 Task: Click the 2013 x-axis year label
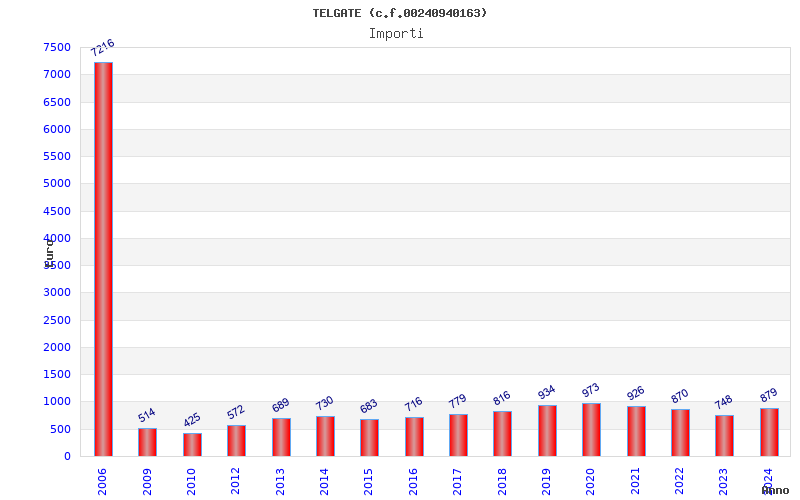(280, 482)
